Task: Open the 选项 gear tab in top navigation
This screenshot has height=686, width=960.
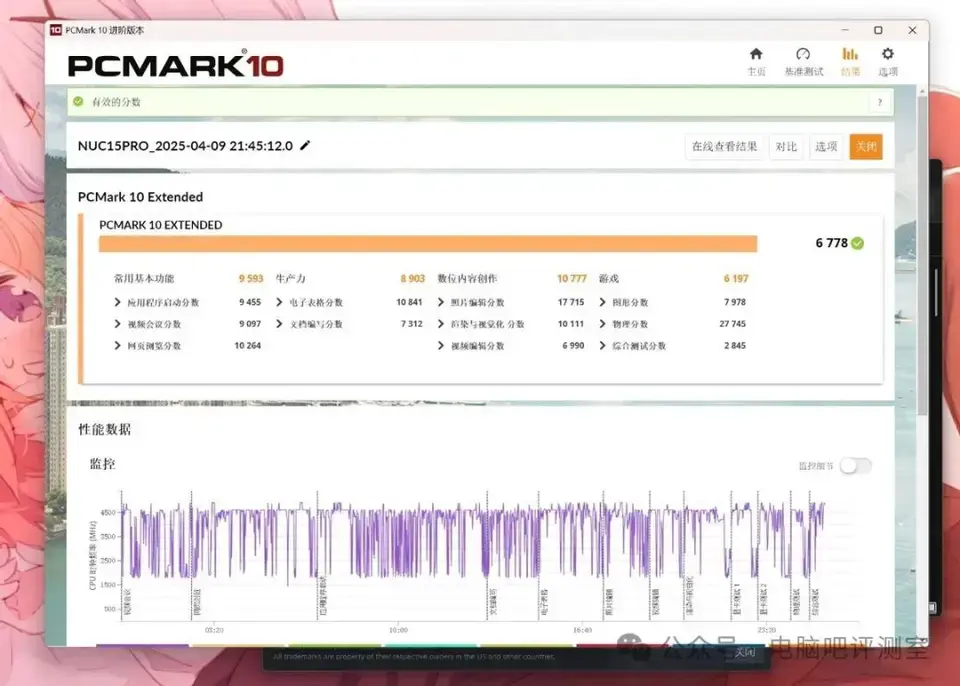Action: point(888,61)
